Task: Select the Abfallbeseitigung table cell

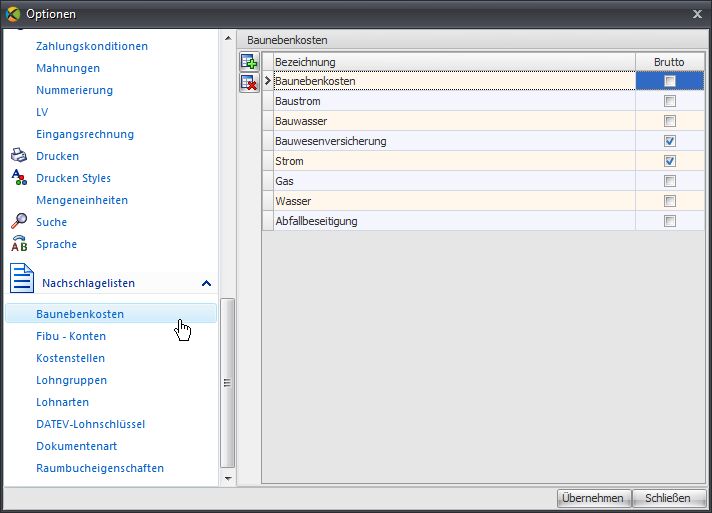Action: point(454,221)
